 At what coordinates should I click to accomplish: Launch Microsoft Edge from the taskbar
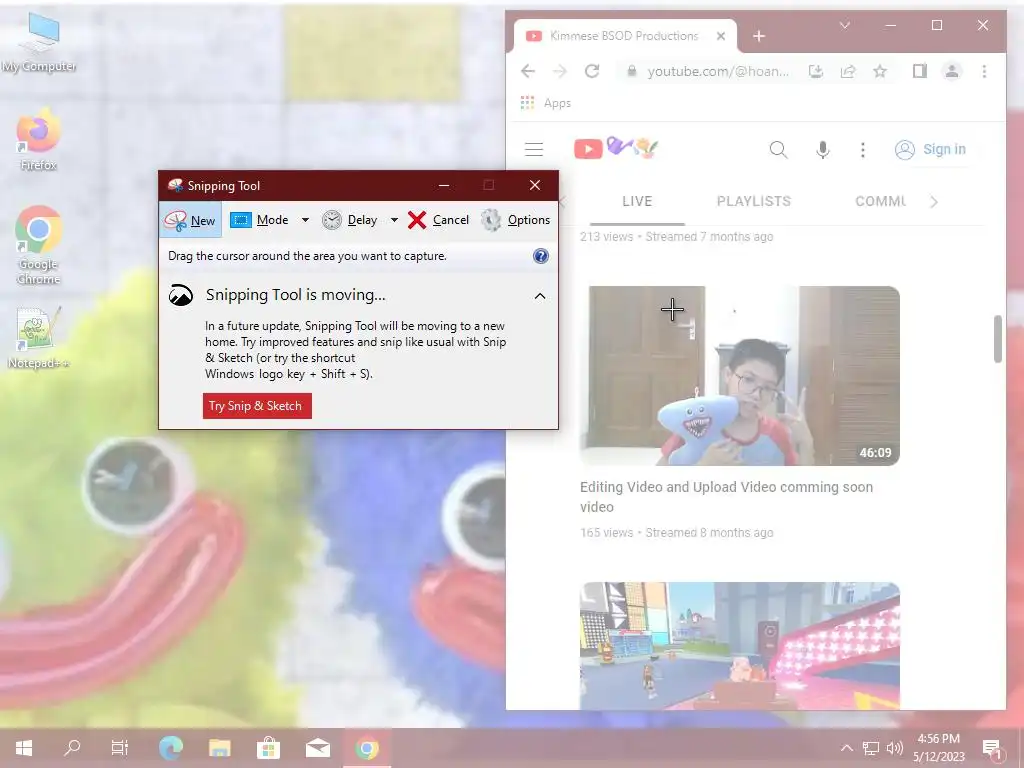pos(171,748)
